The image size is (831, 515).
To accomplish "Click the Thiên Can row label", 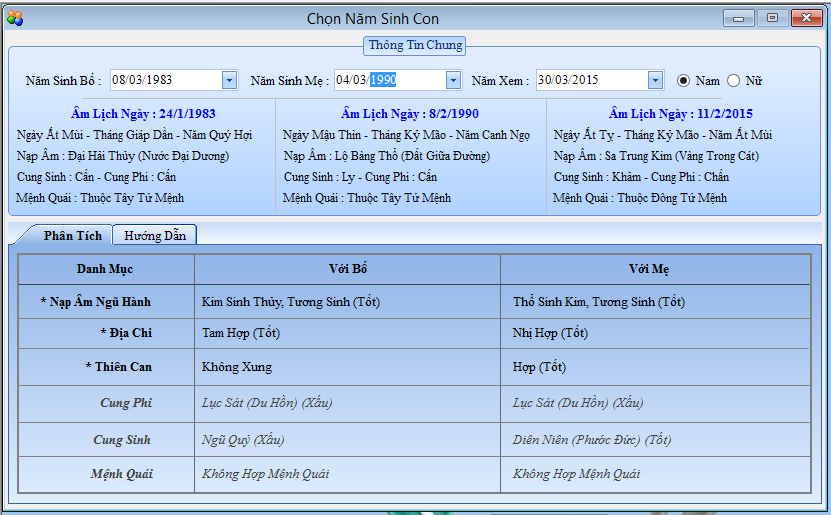I will pos(118,367).
